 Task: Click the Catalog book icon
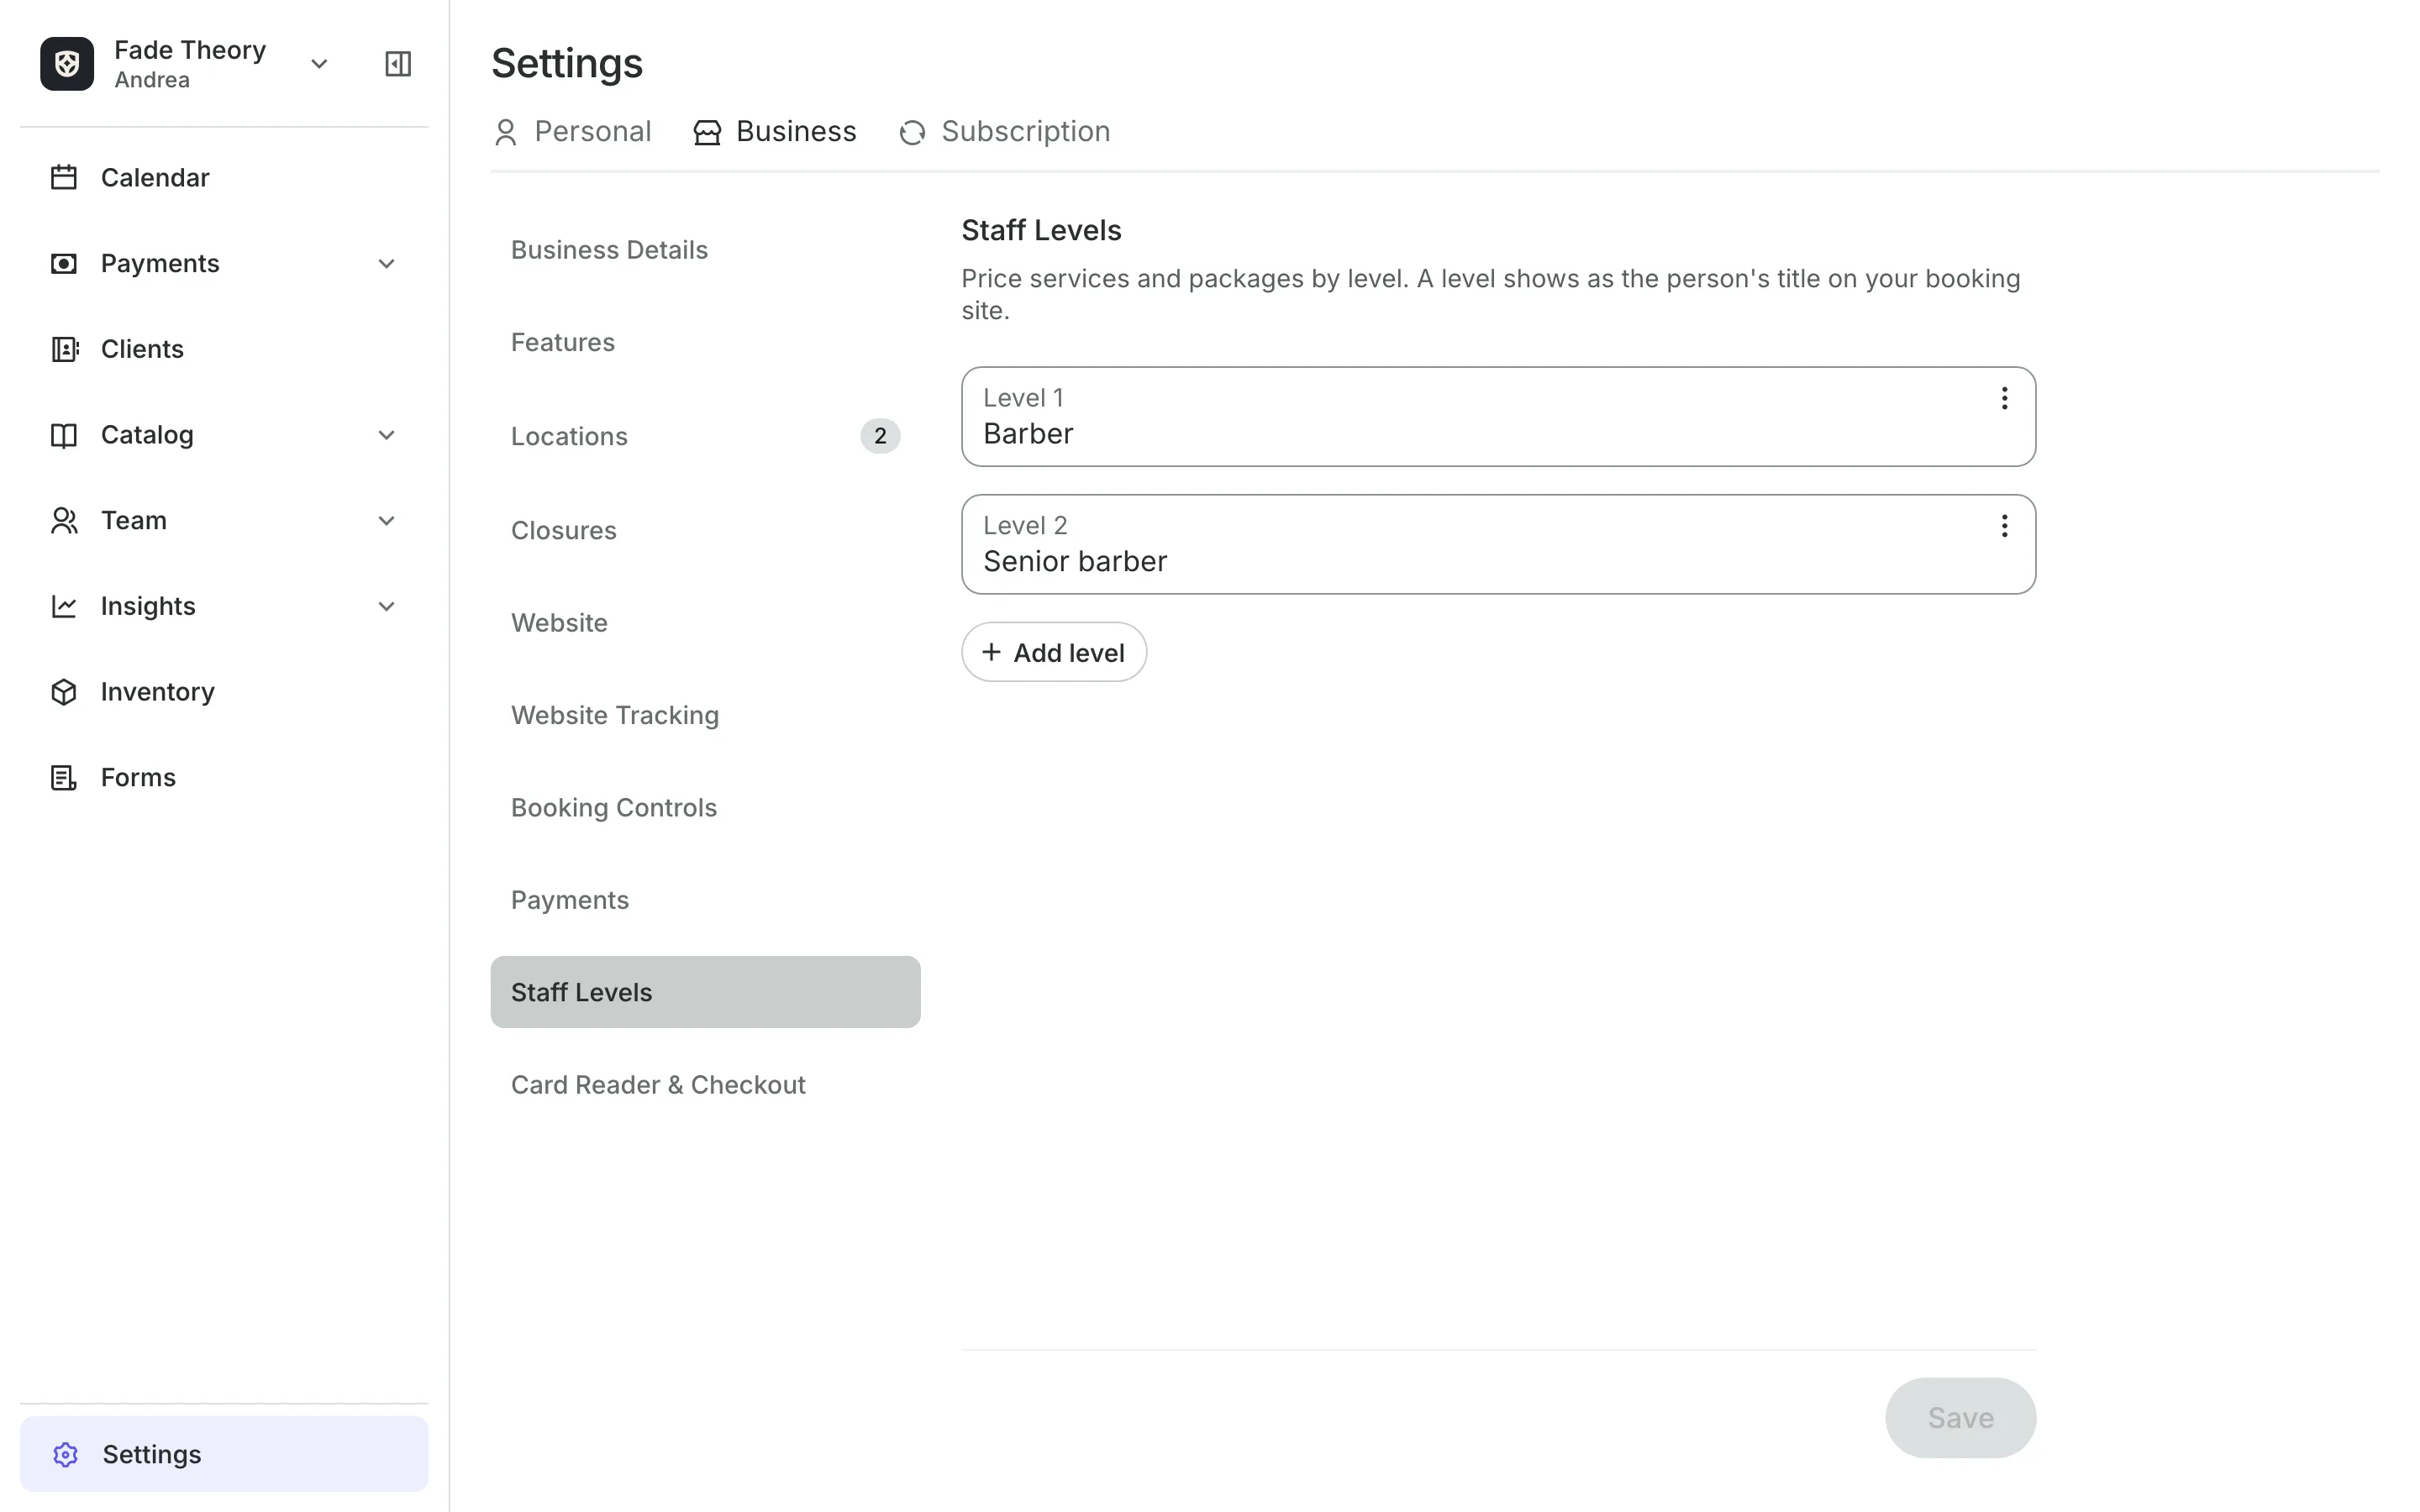tap(64, 435)
